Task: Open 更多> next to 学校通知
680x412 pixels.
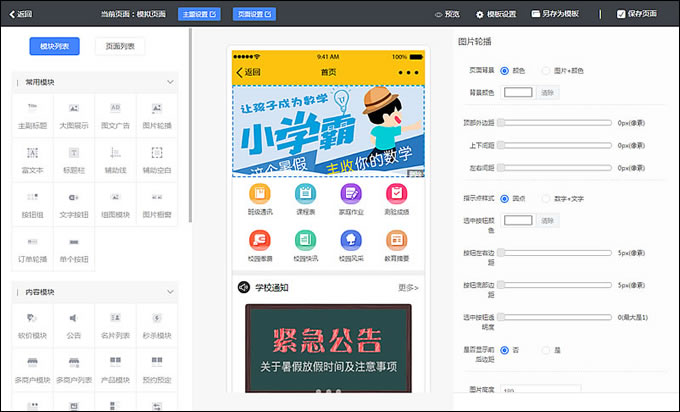Action: (408, 288)
